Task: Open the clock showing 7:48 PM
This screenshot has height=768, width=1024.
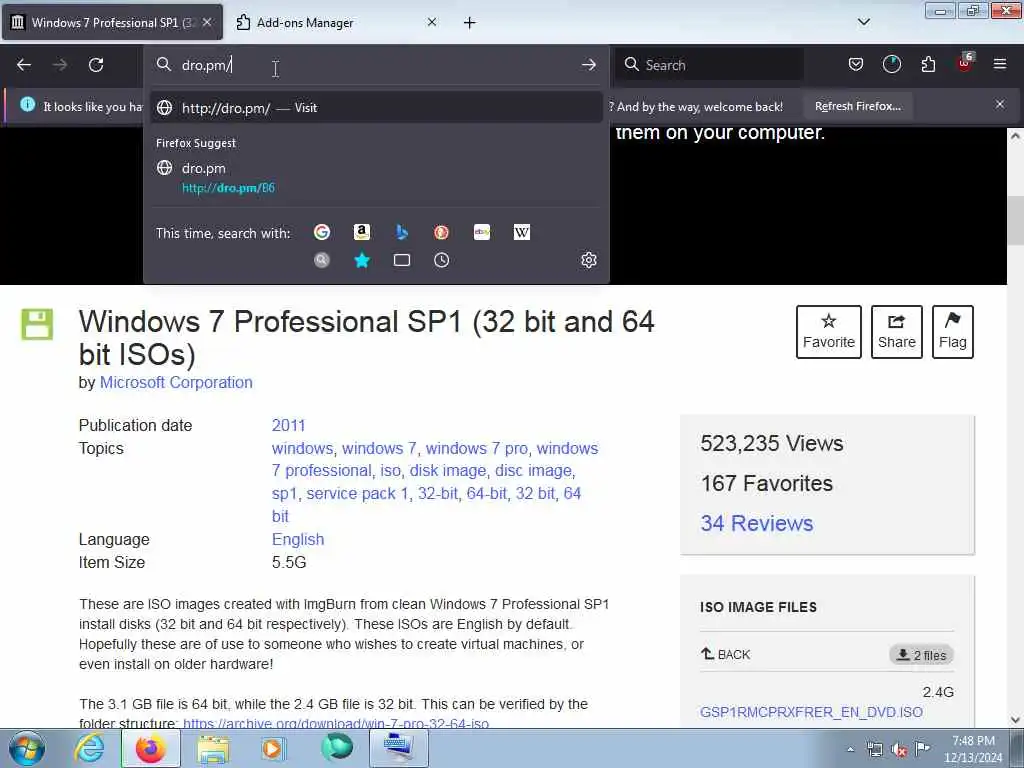Action: 973,749
